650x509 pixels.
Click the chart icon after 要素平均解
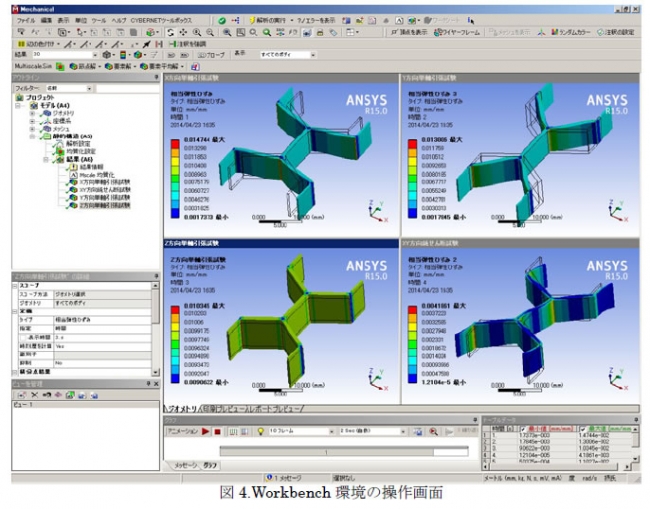tap(195, 66)
